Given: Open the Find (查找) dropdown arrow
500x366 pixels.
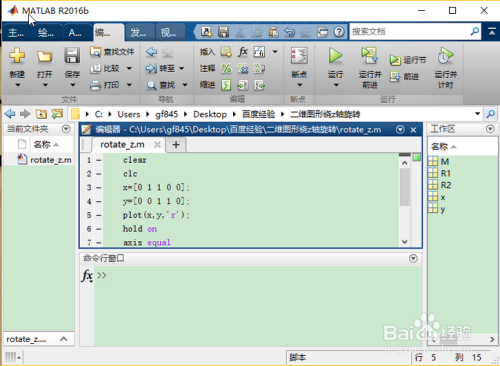Looking at the screenshot, I should (x=185, y=85).
